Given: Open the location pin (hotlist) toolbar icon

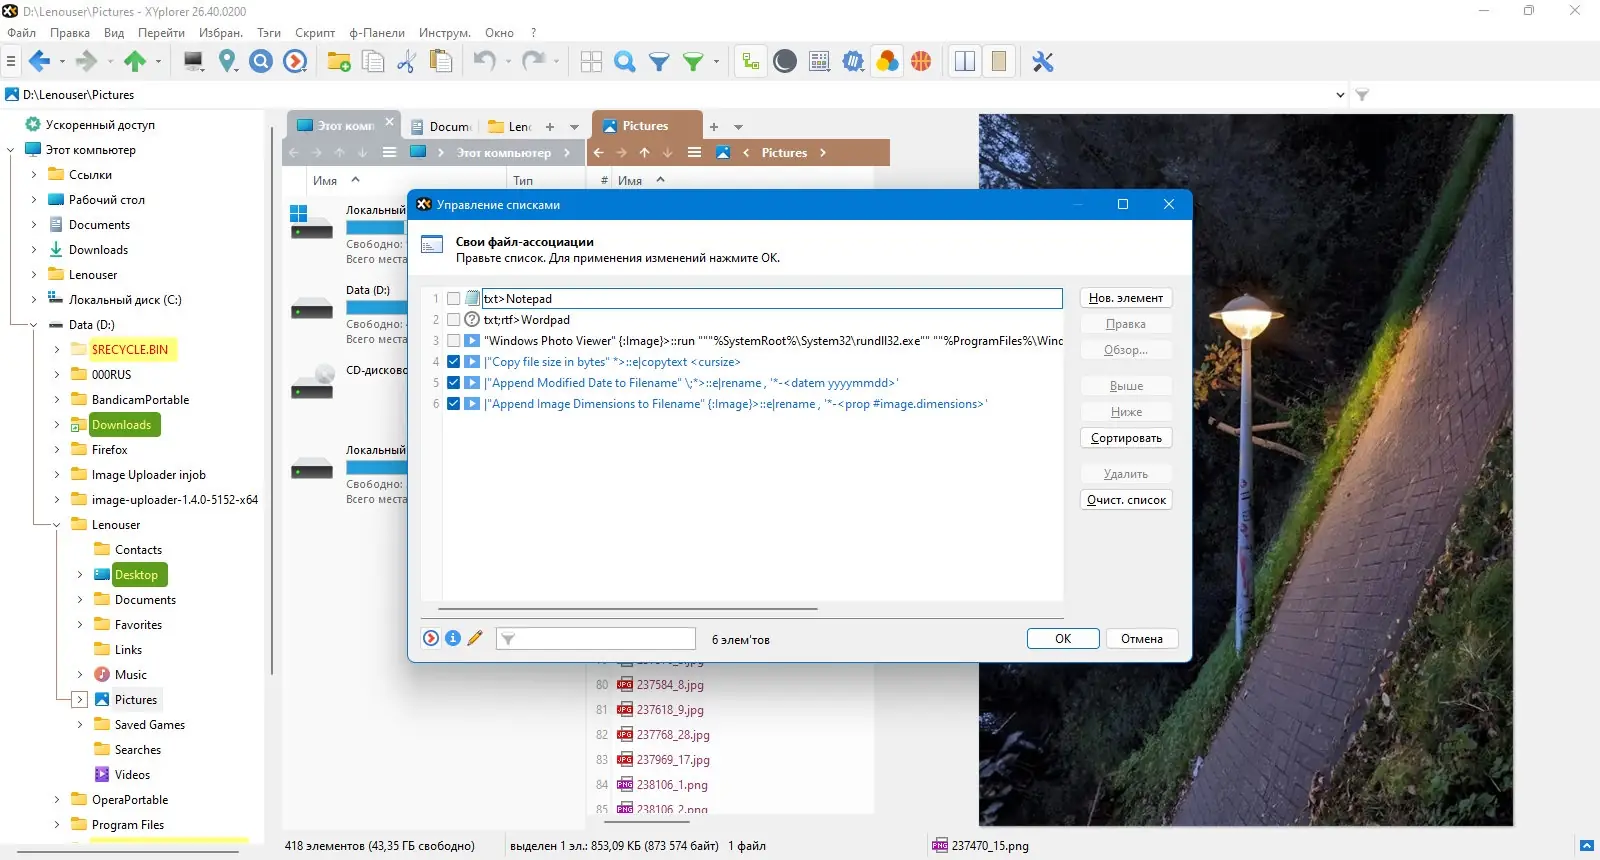Looking at the screenshot, I should [228, 62].
